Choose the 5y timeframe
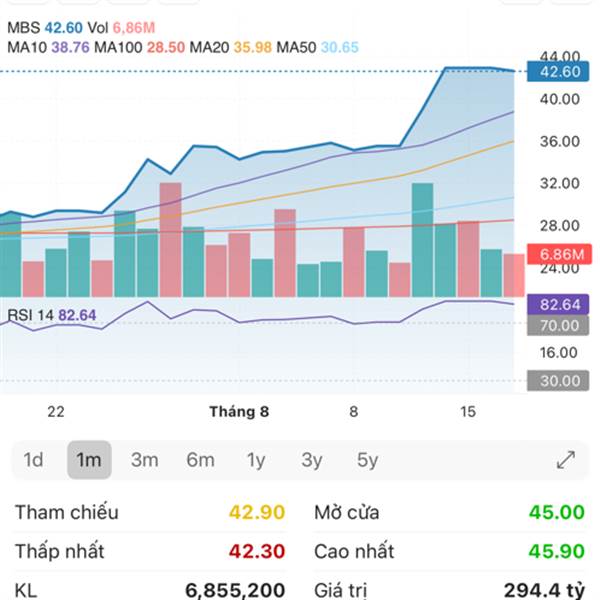 point(367,460)
